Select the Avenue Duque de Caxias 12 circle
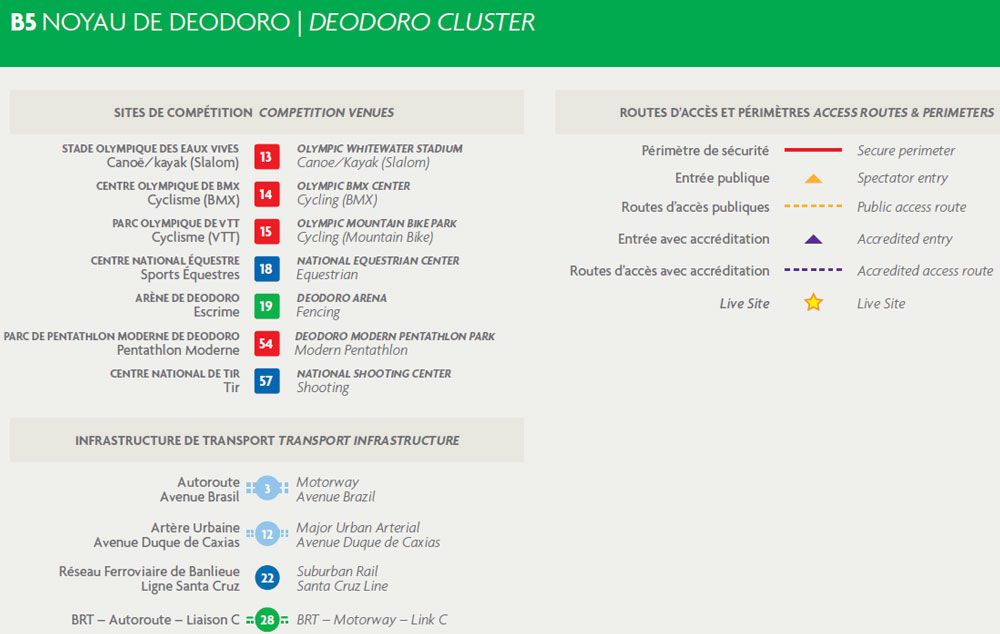1000x634 pixels. tap(267, 534)
